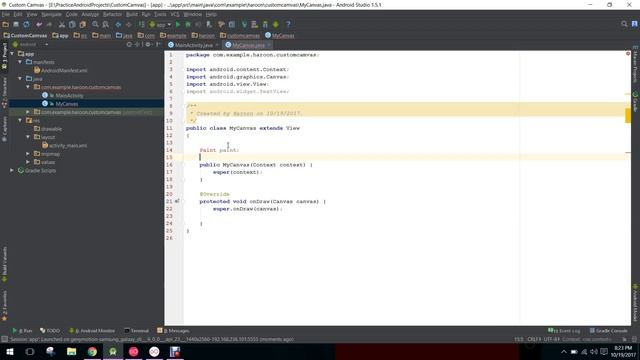640x360 pixels.
Task: Click the navigate Back arrow icon
Action: 118,24
